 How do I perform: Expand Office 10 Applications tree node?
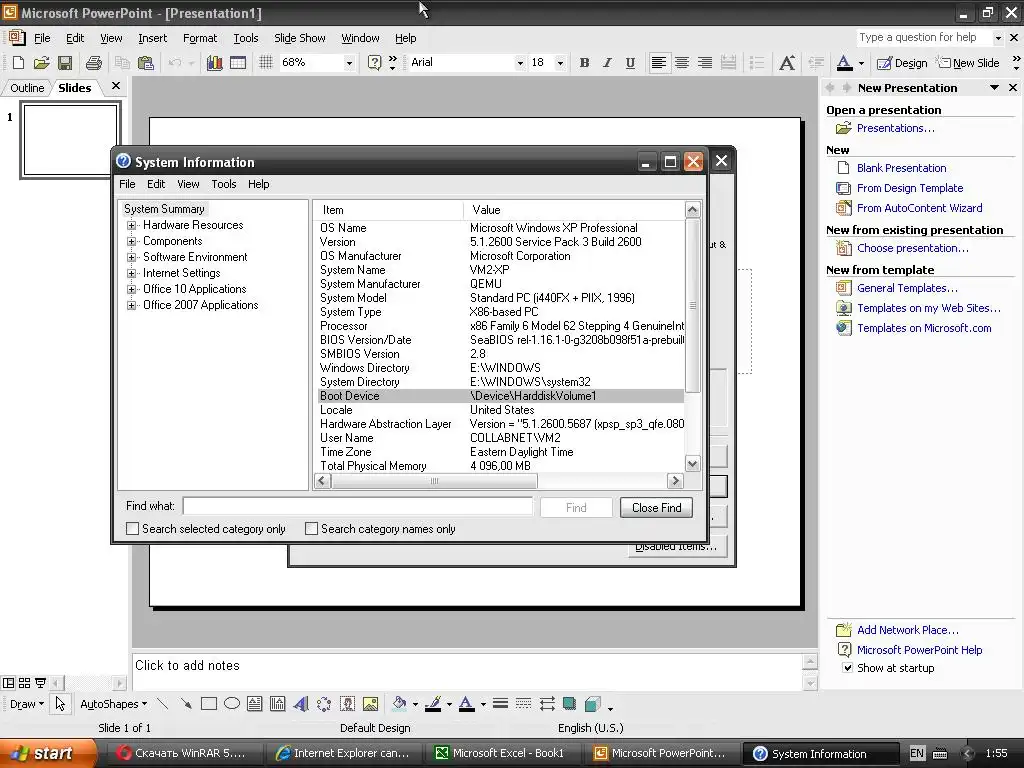coord(131,289)
